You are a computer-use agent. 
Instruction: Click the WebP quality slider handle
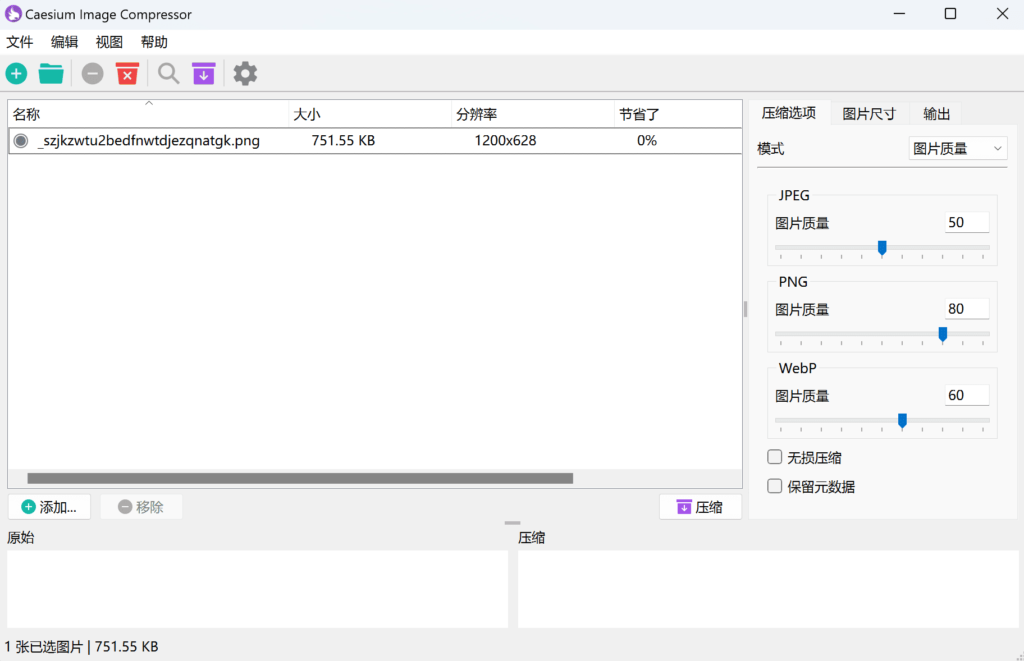pos(903,421)
